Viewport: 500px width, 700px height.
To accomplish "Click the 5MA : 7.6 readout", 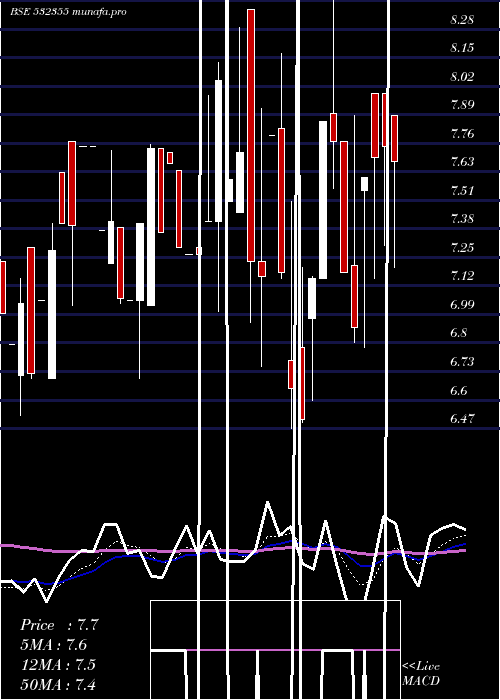I will pyautogui.click(x=54, y=645).
